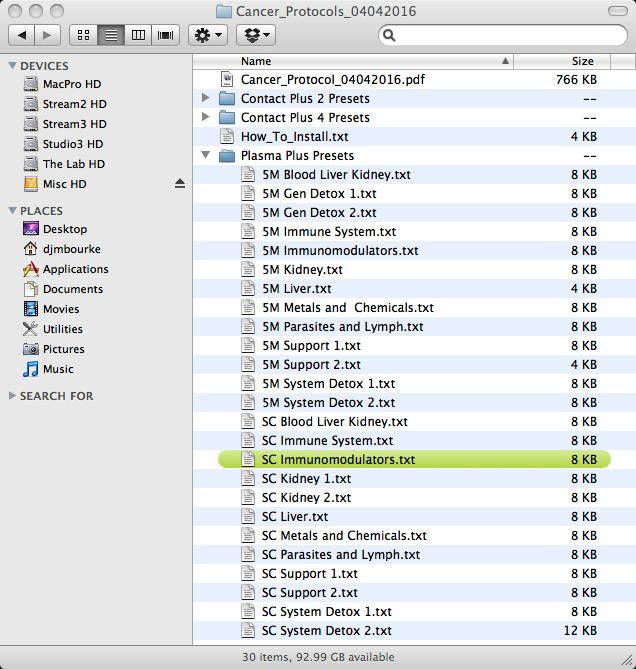636x669 pixels.
Task: Select the 5M Blood Liver Kidney.txt icon
Action: (x=248, y=175)
